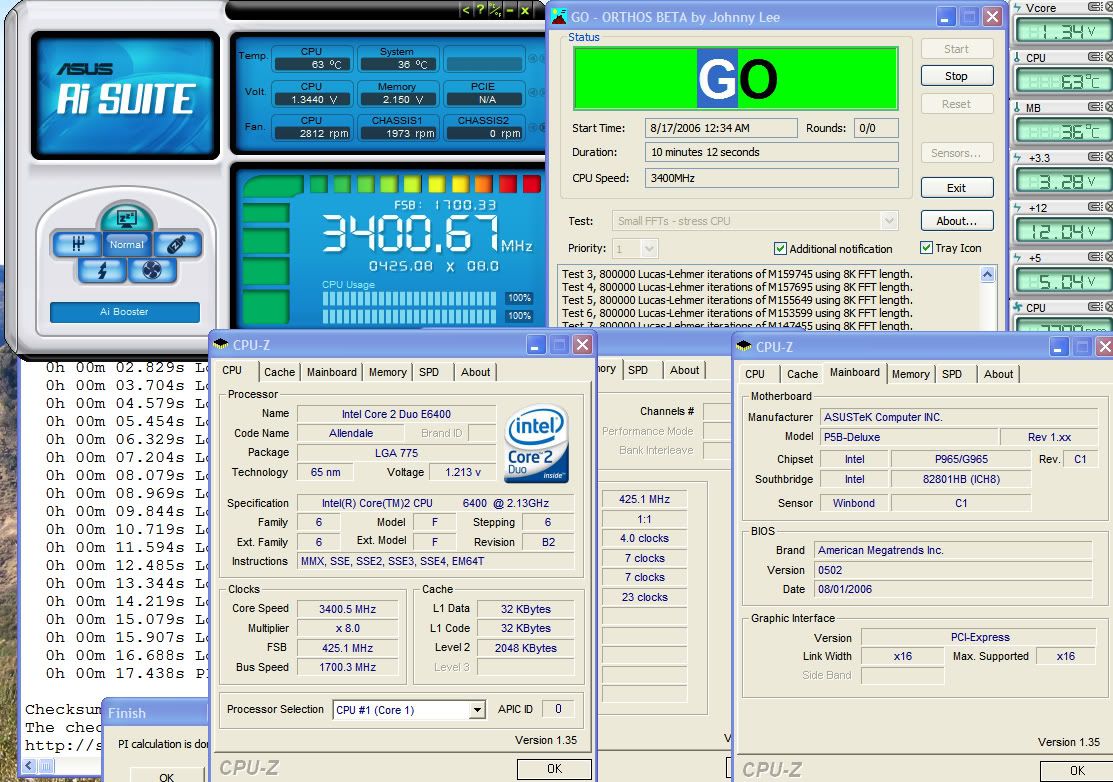The width and height of the screenshot is (1113, 782).
Task: Click the title bar icon of the right CPU-Z window
Action: [x=744, y=346]
